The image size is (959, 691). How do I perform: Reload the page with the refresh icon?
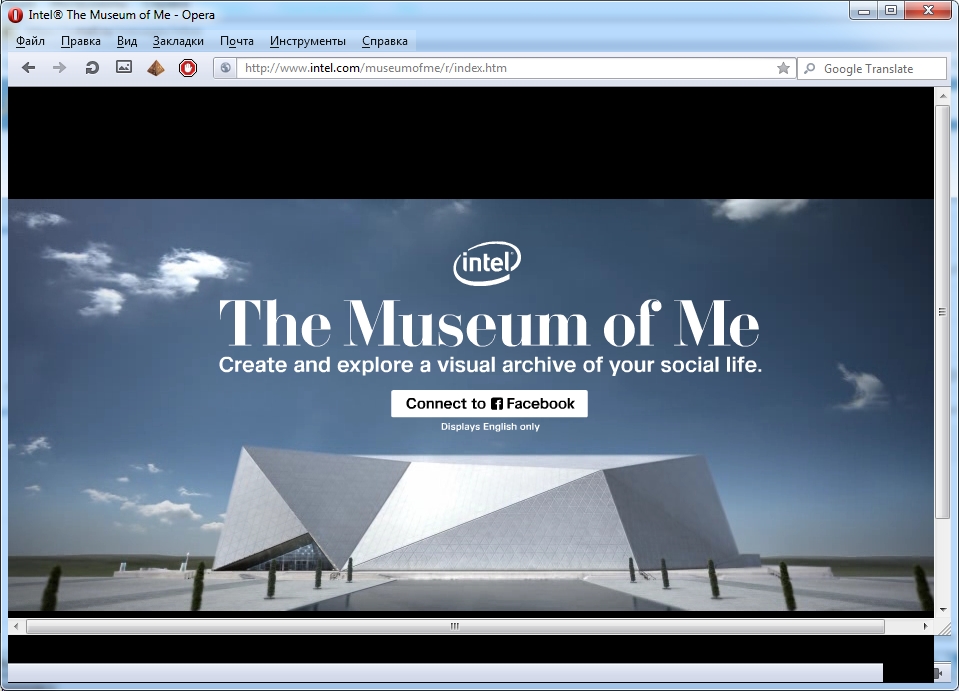[91, 68]
